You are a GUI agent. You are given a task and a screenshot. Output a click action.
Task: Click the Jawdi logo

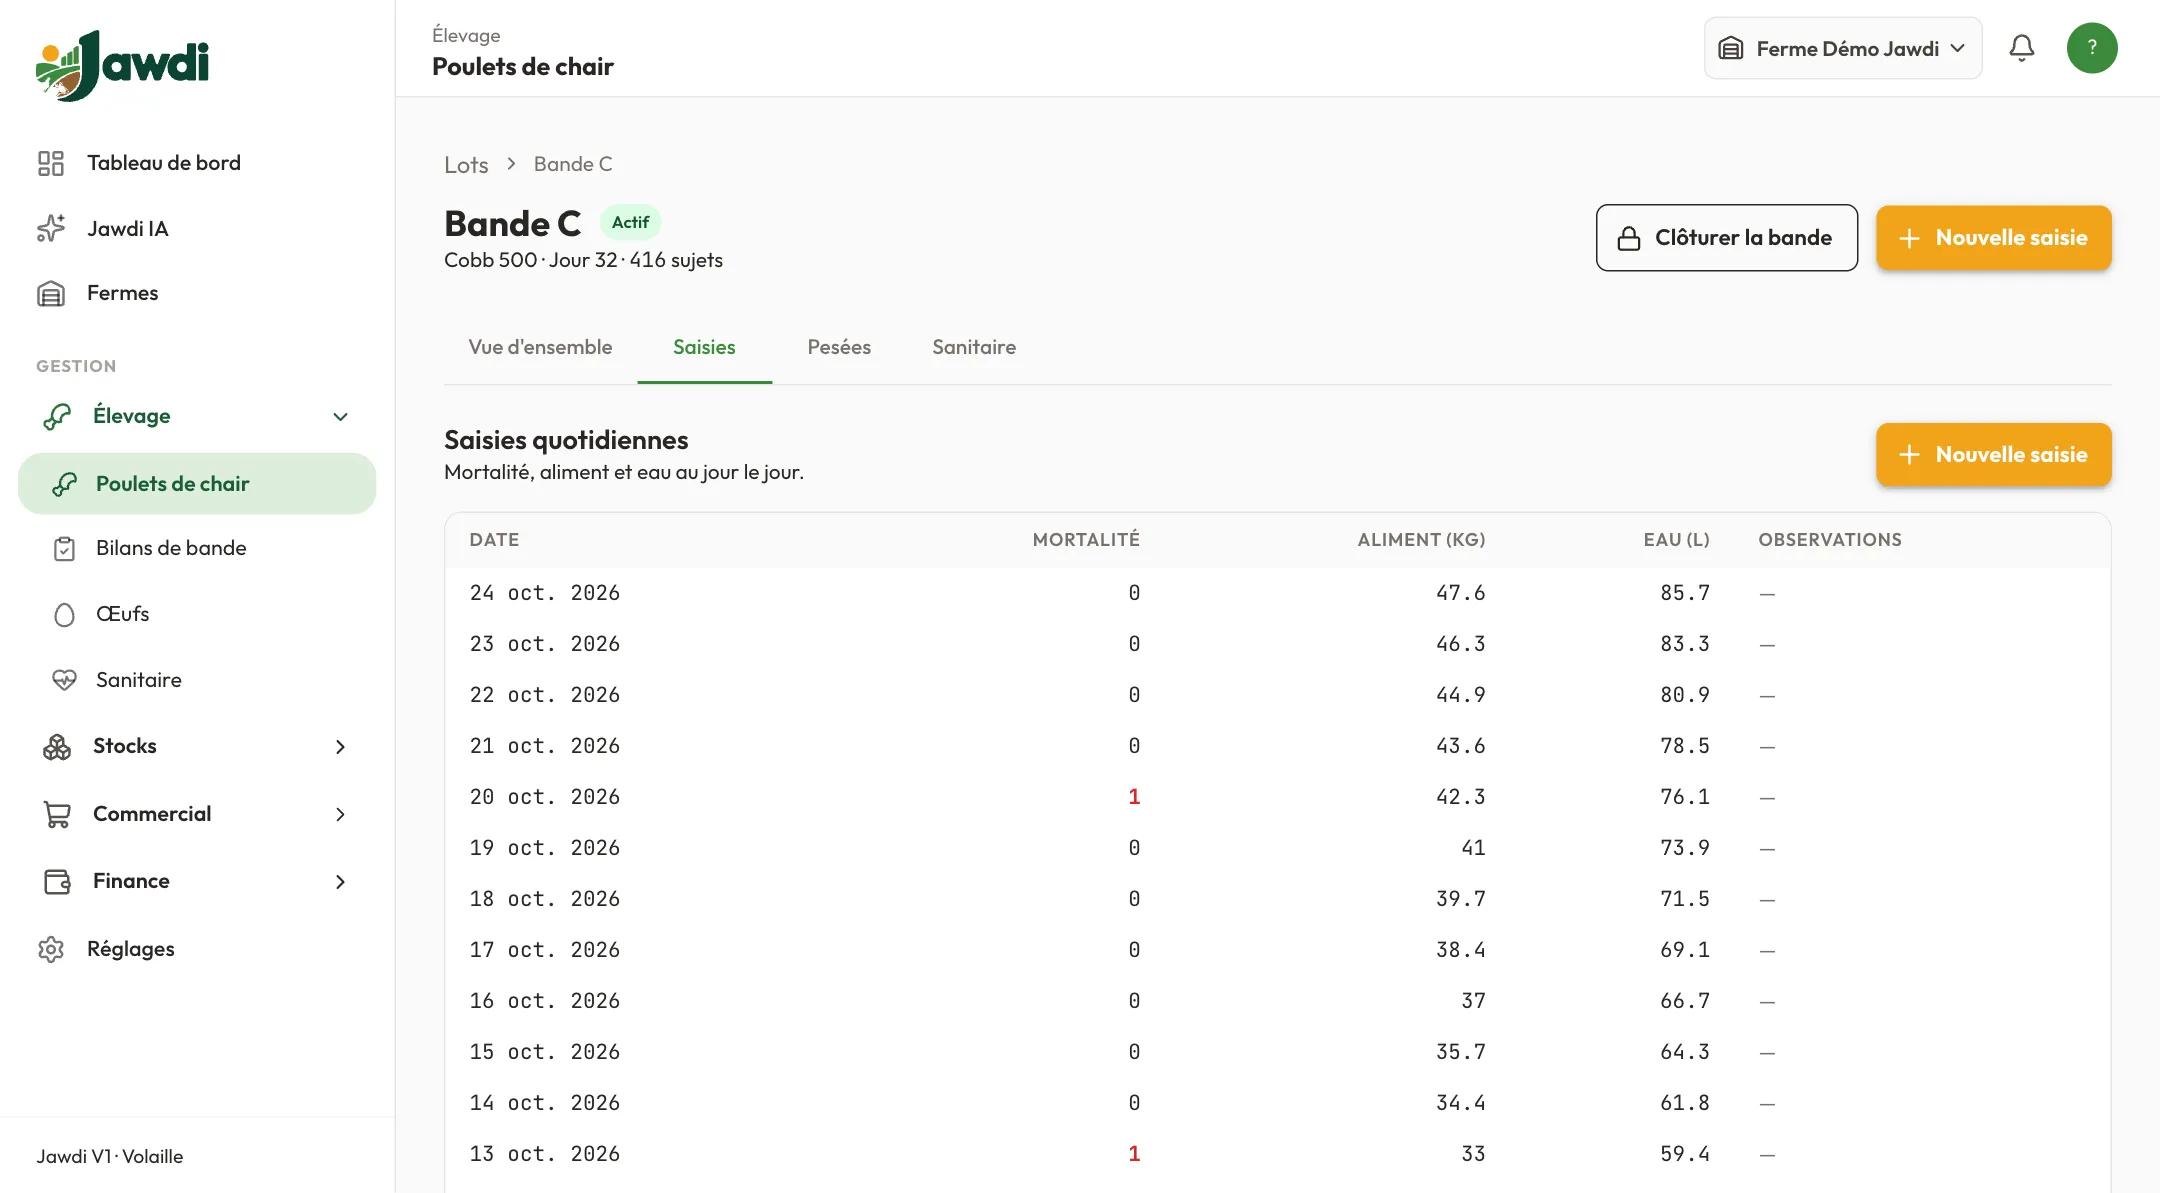(122, 65)
